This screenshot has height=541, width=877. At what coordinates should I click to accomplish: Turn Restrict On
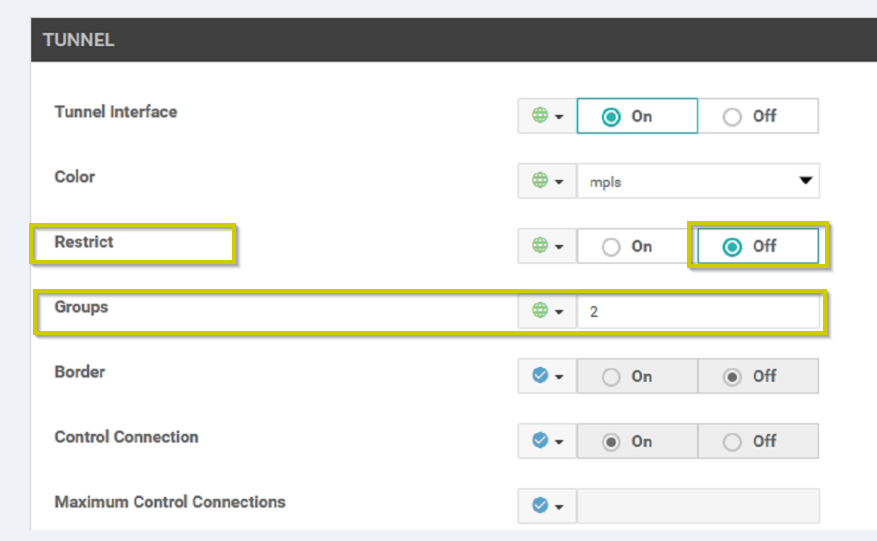637,246
